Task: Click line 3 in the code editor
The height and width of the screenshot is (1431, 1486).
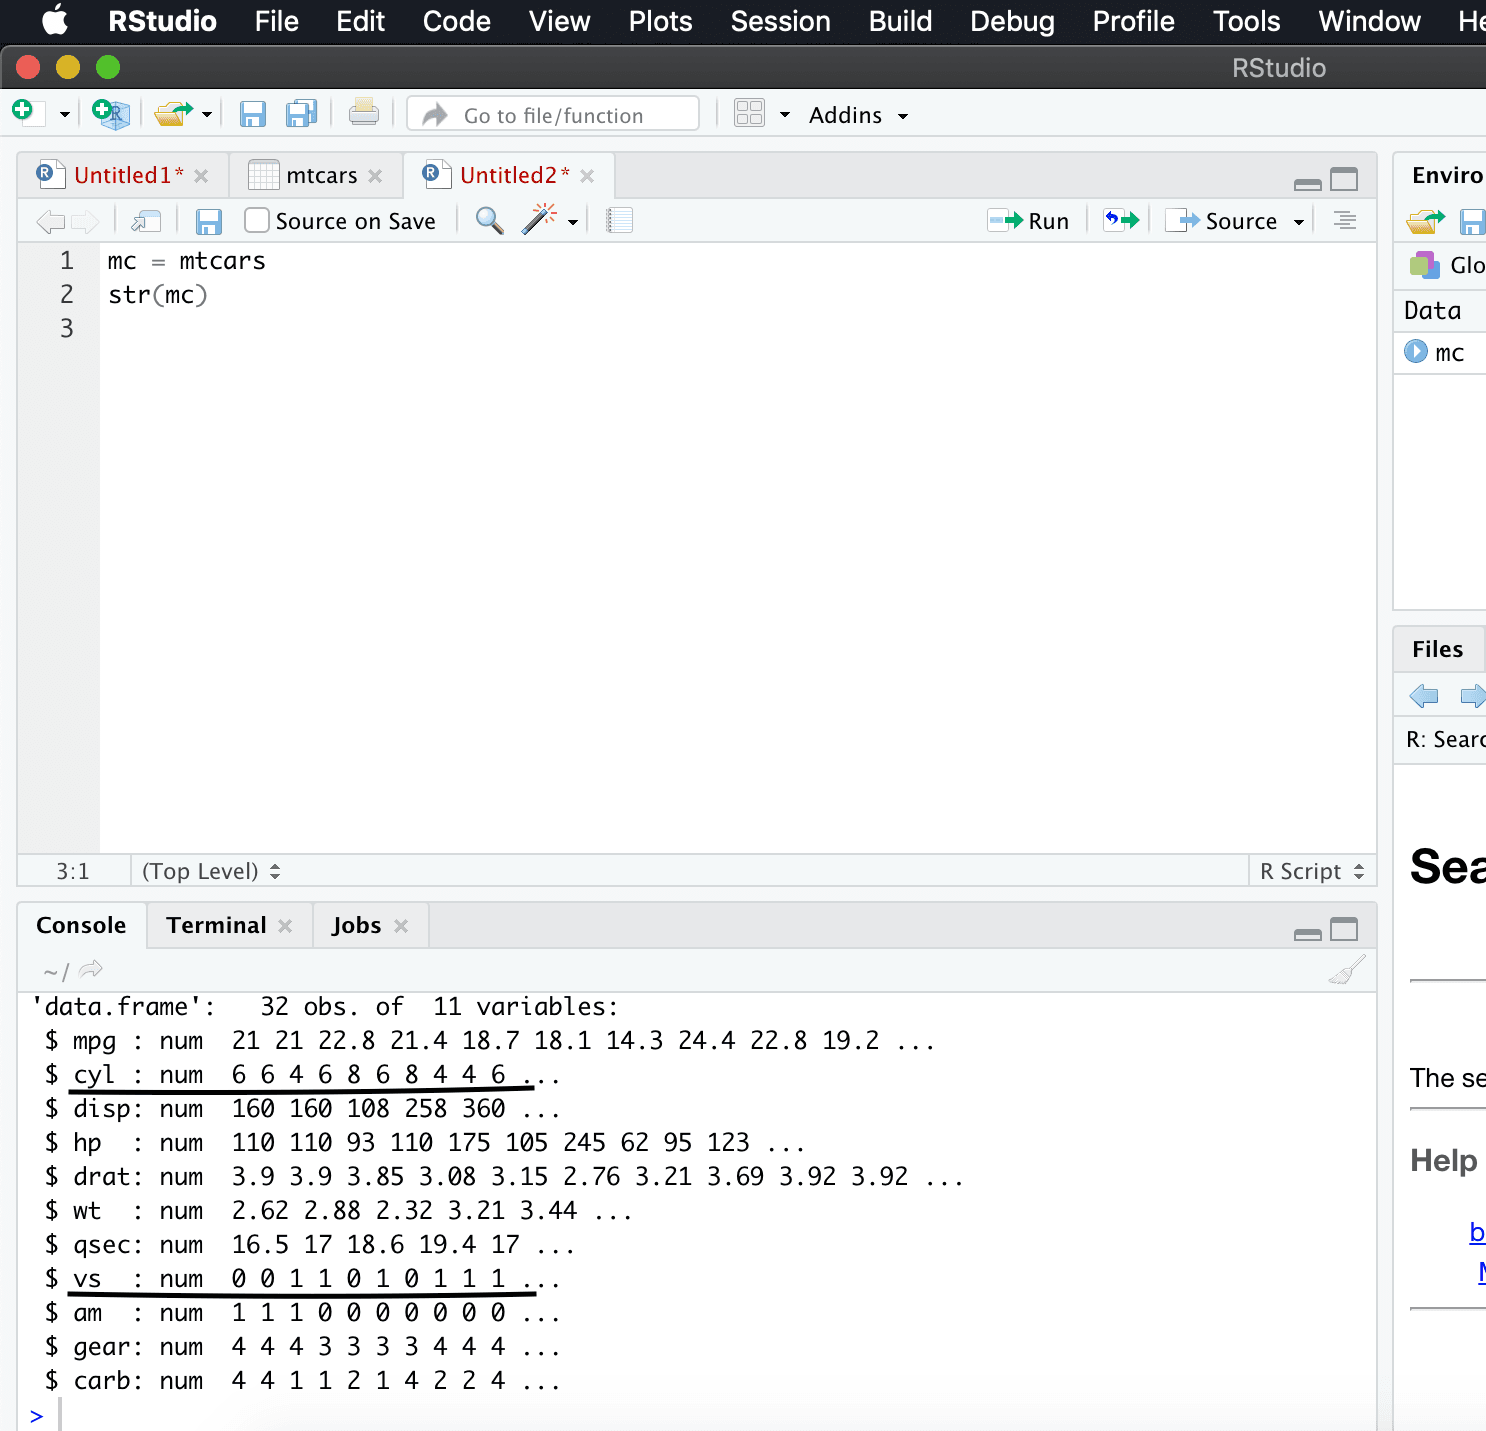Action: 738,329
